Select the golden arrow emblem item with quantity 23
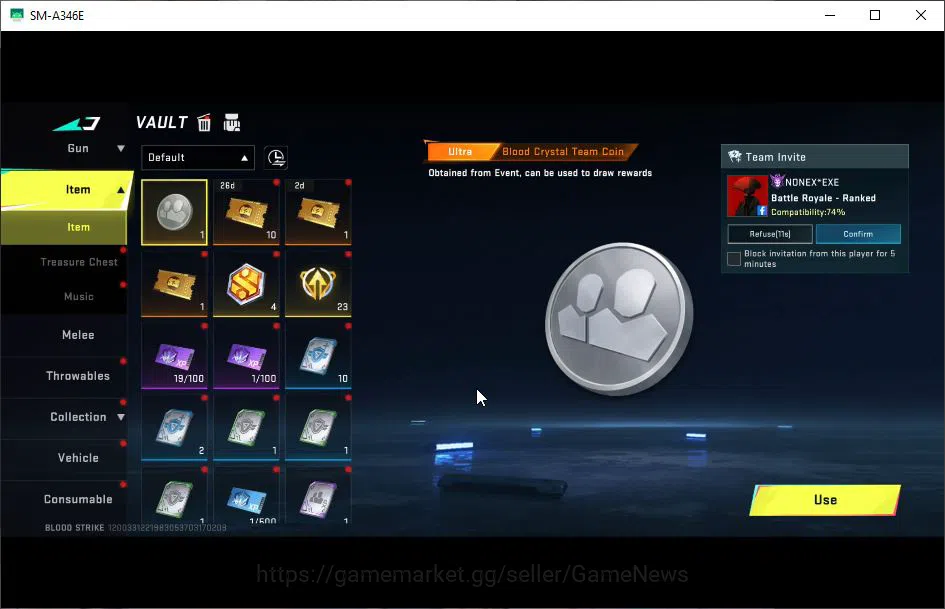Image resolution: width=945 pixels, height=609 pixels. (x=318, y=284)
